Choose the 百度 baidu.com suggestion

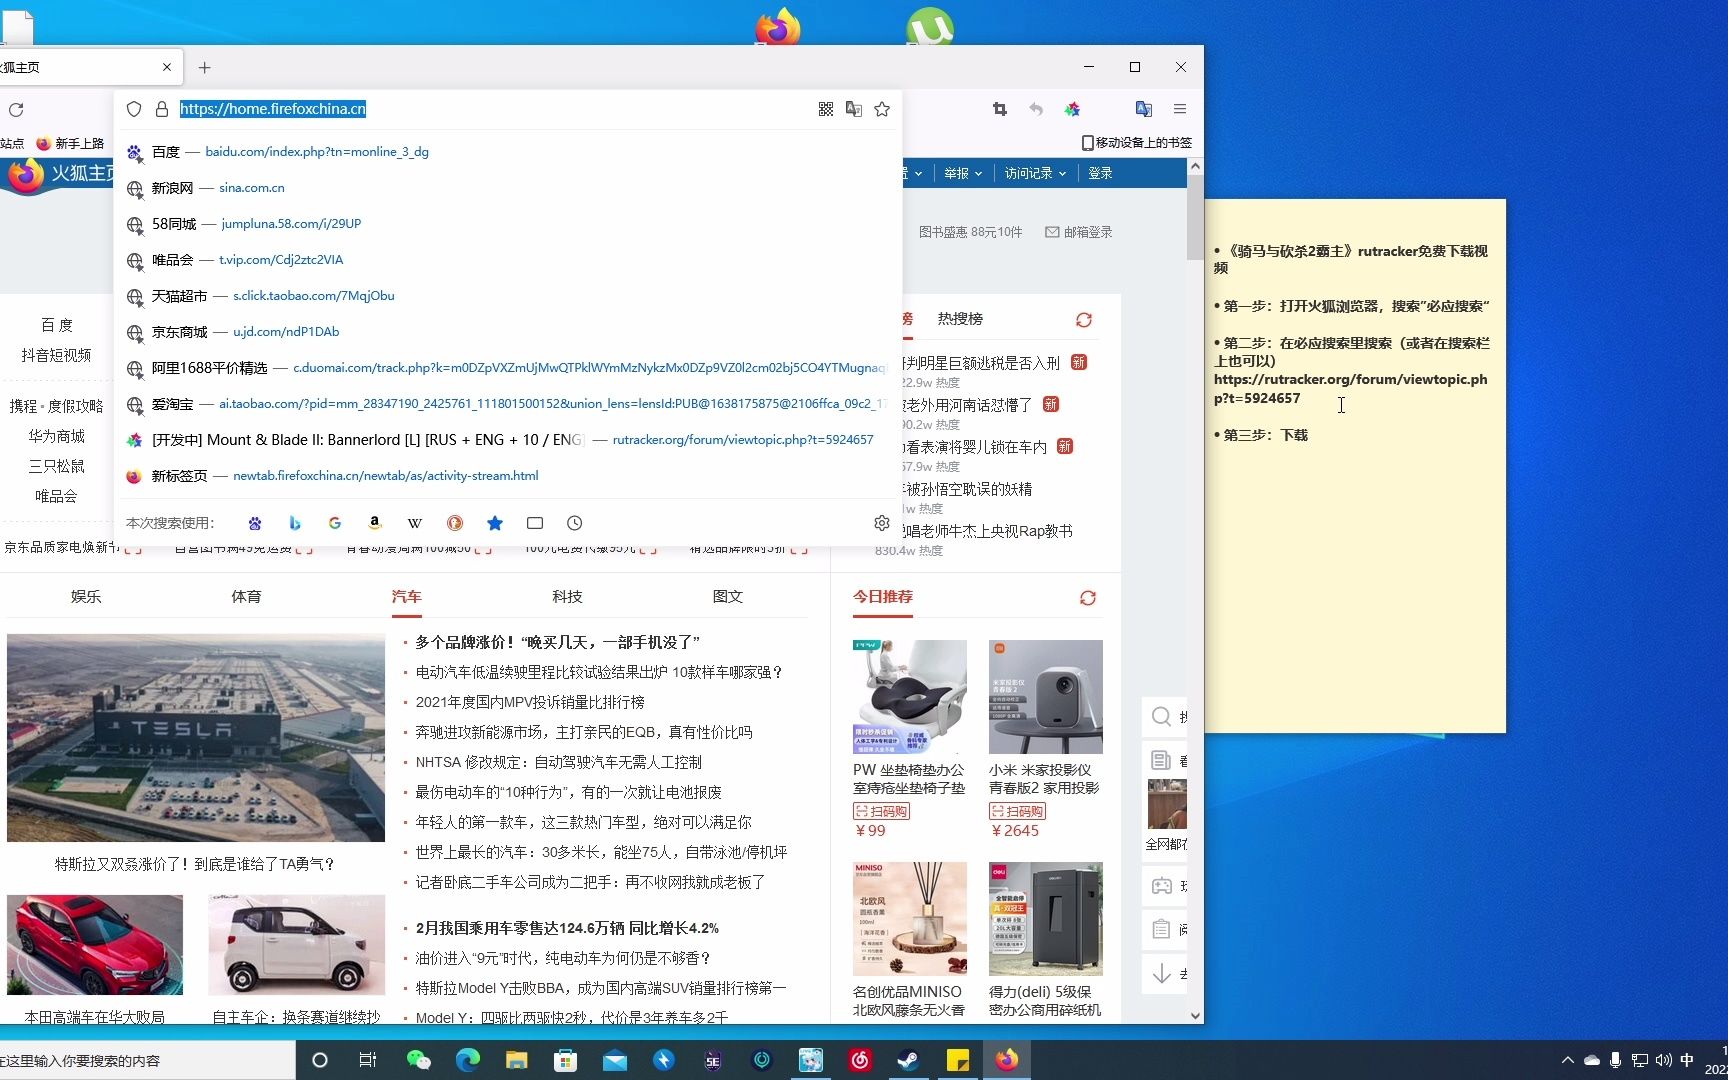(508, 152)
